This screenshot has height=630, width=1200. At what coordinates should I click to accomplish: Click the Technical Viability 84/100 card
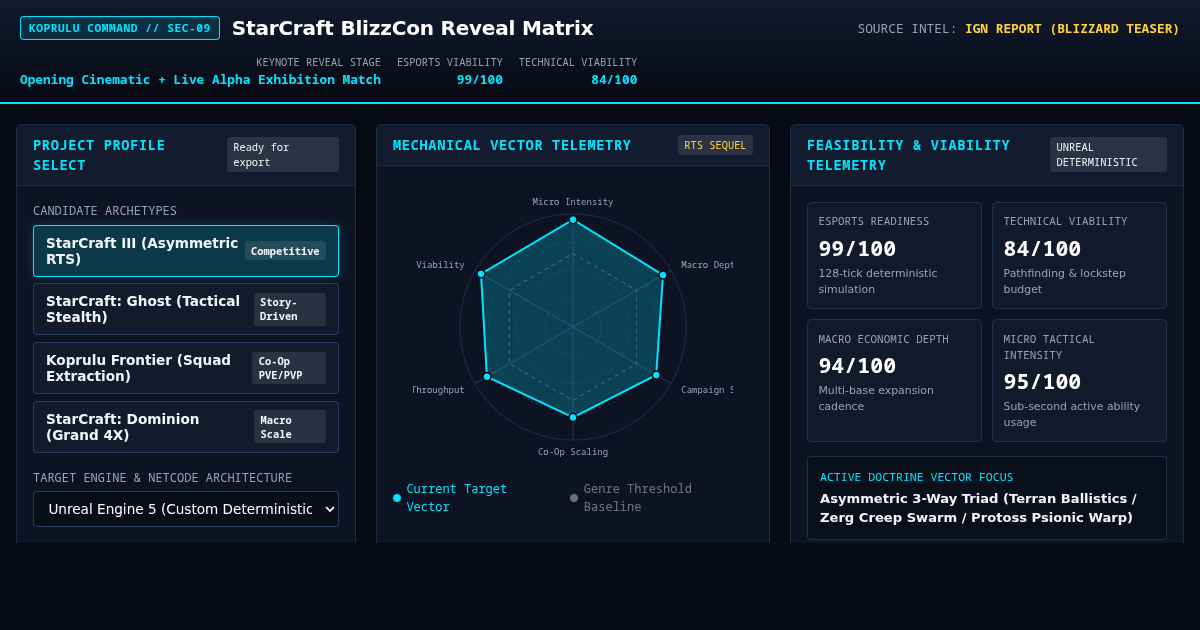tap(1079, 256)
